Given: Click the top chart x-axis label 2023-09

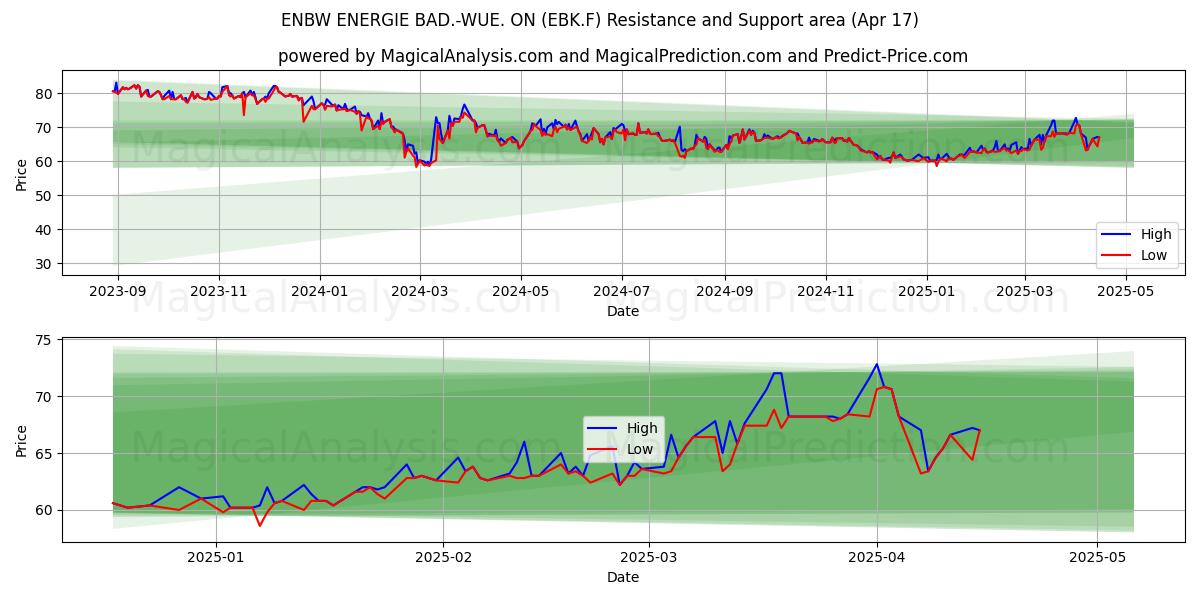Looking at the screenshot, I should coord(118,291).
